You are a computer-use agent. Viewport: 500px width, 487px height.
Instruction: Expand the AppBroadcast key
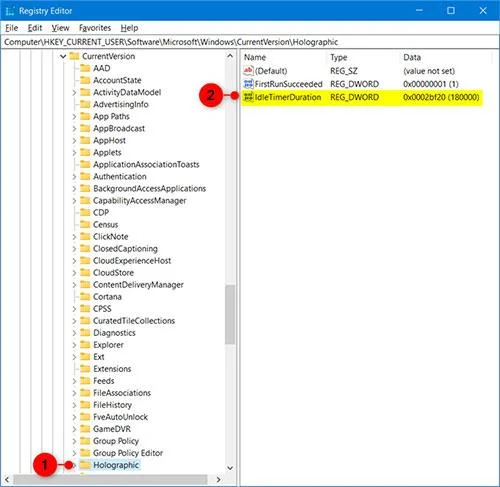point(74,129)
